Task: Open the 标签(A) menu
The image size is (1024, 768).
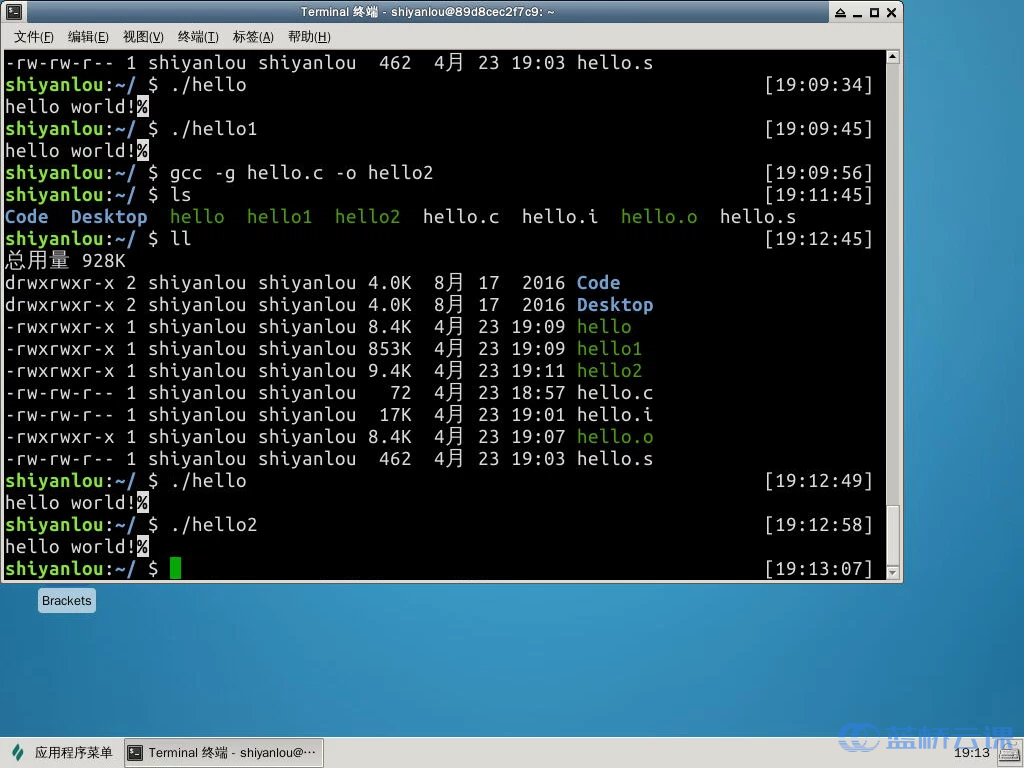Action: 253,37
